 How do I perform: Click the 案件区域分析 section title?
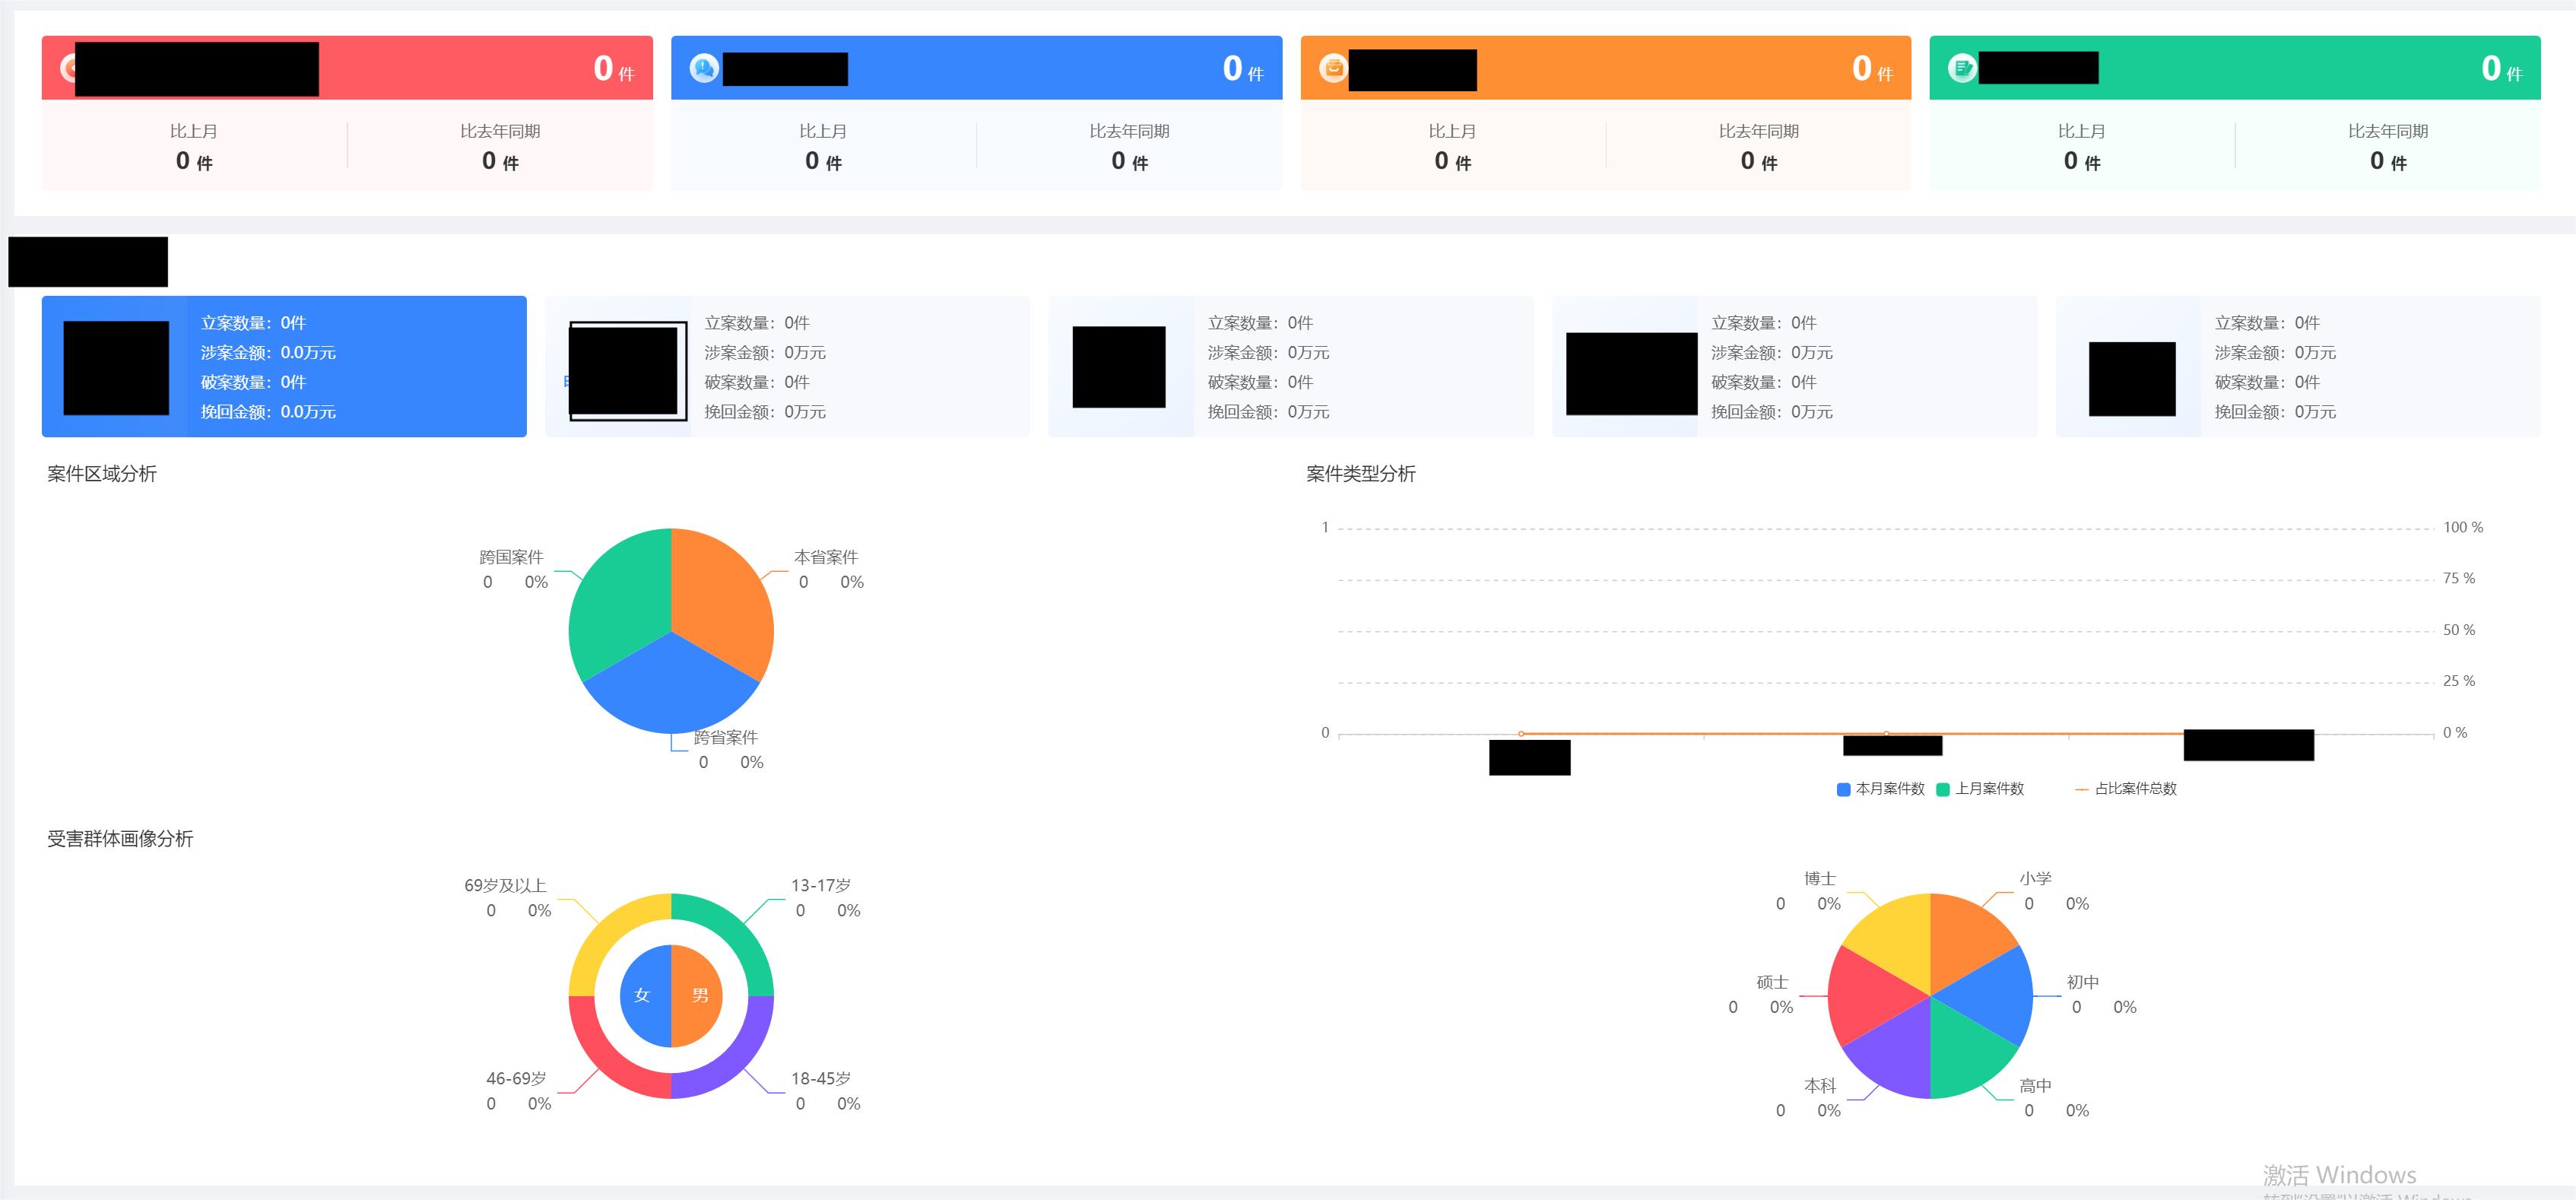click(102, 474)
